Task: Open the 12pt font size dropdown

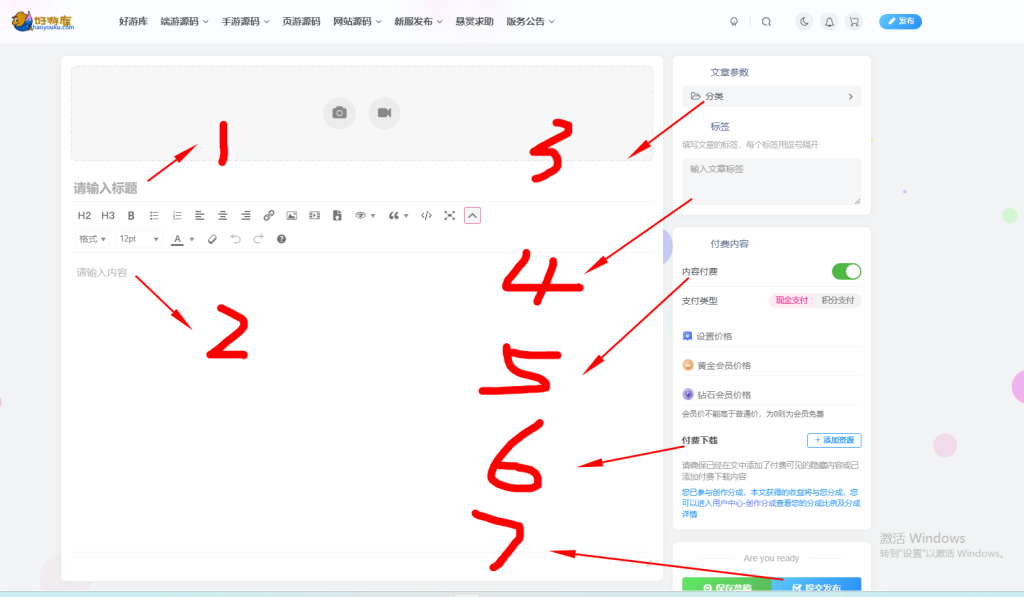Action: 139,239
